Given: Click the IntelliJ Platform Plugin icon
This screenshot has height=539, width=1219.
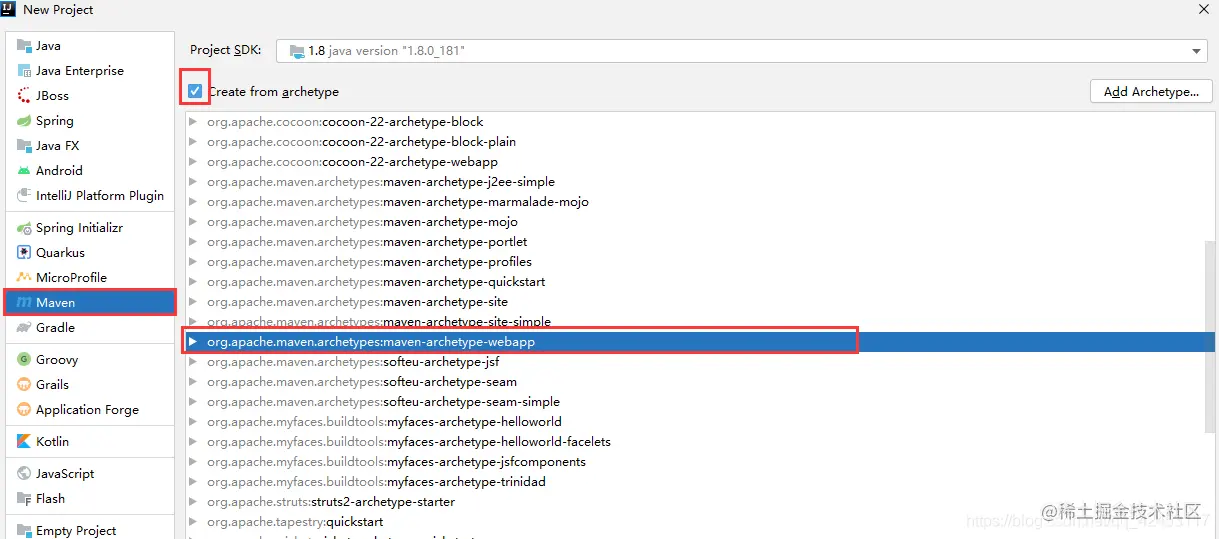Looking at the screenshot, I should click(24, 196).
